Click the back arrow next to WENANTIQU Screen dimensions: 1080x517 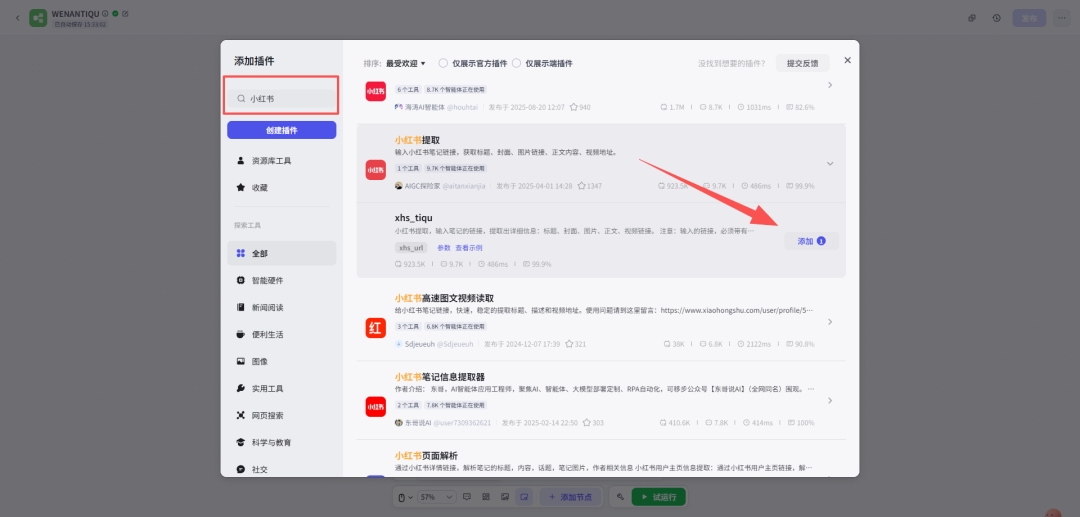point(17,18)
